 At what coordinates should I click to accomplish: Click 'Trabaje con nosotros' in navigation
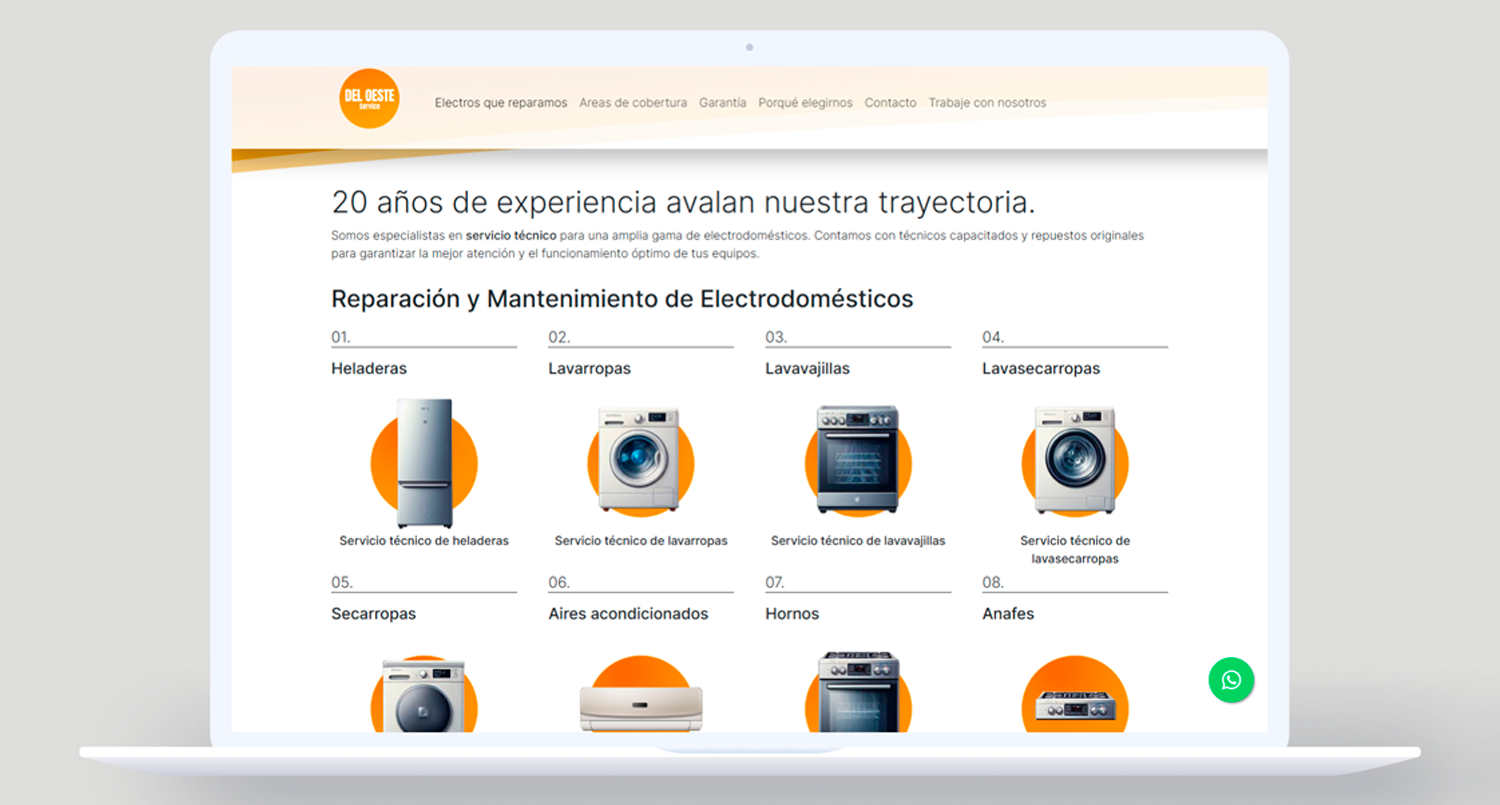click(x=987, y=103)
